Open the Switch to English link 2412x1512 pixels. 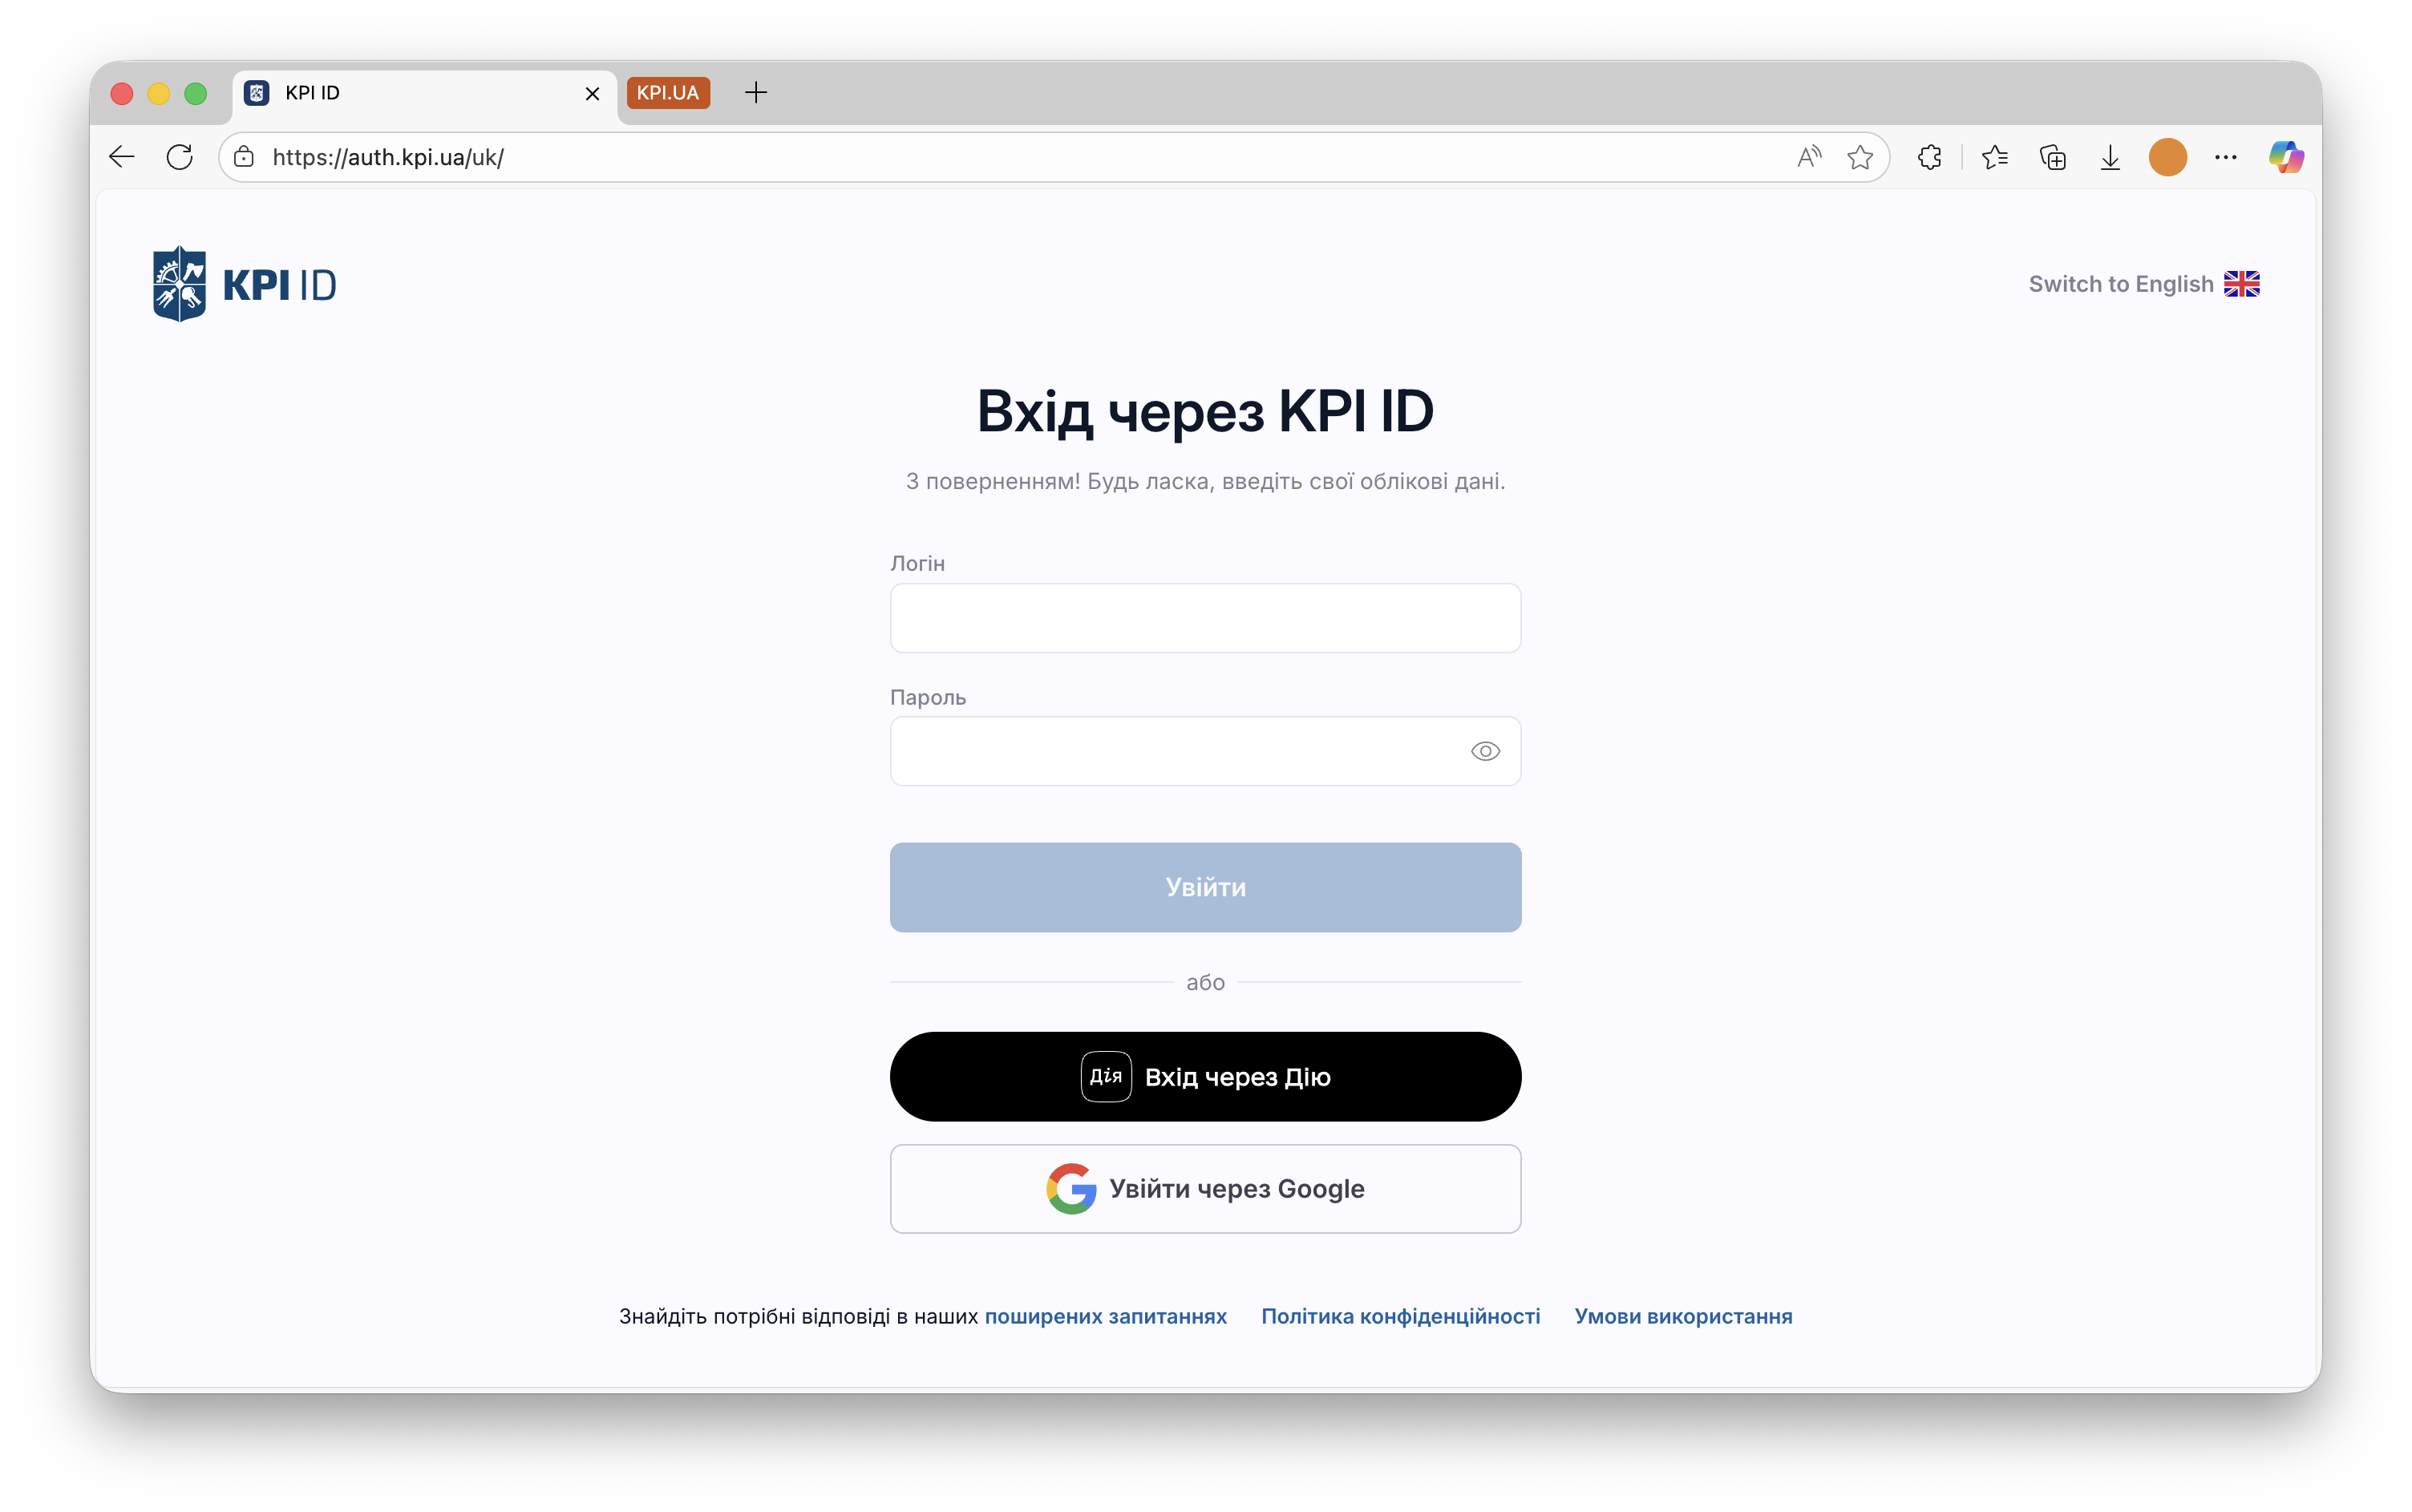(2120, 283)
